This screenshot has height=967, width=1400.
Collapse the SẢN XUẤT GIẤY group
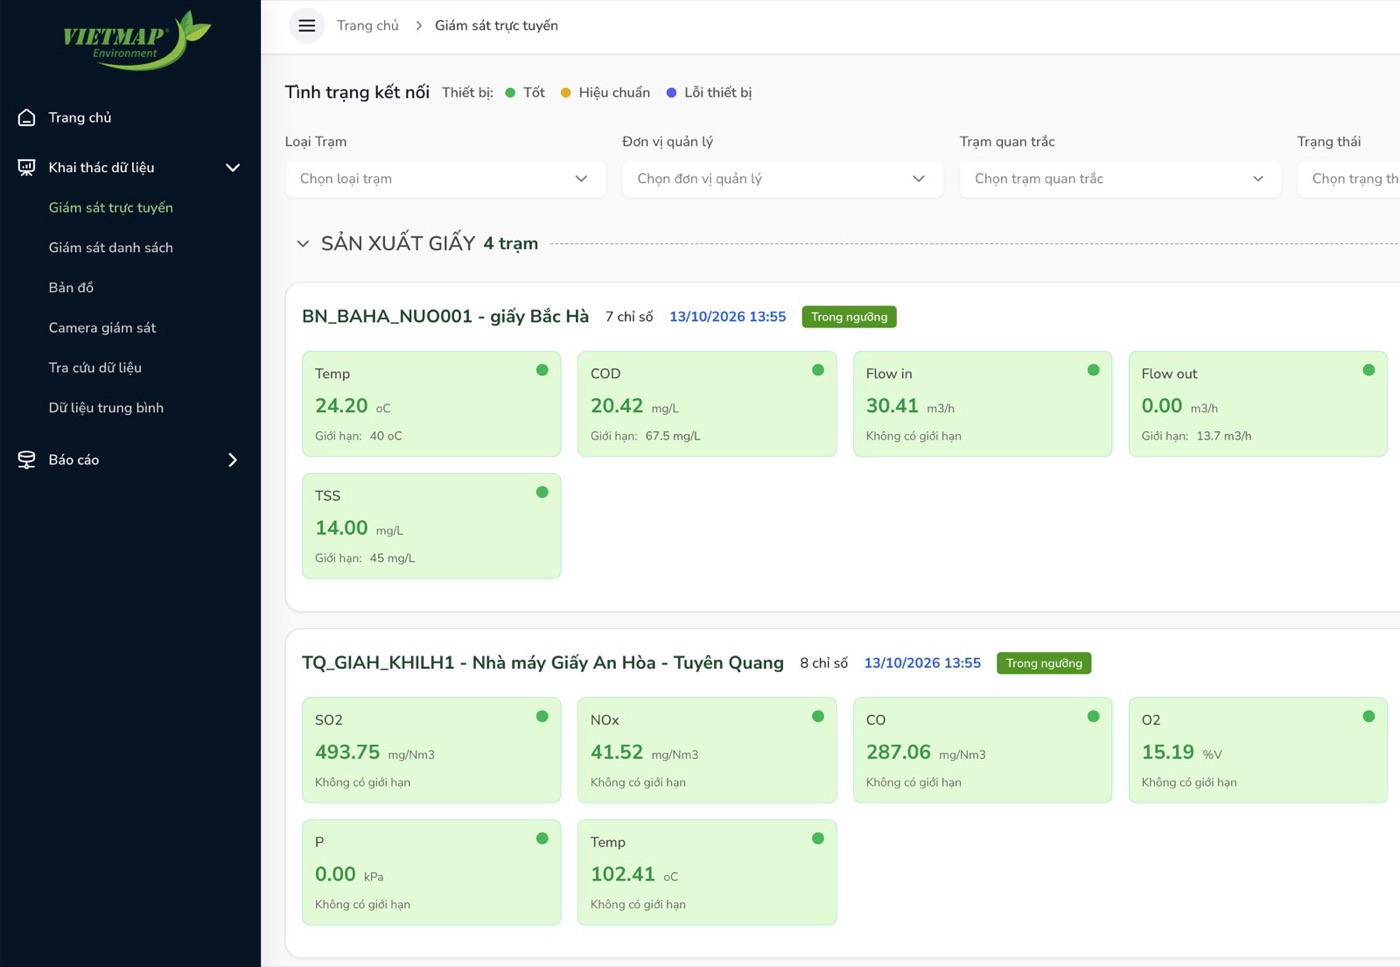(303, 244)
